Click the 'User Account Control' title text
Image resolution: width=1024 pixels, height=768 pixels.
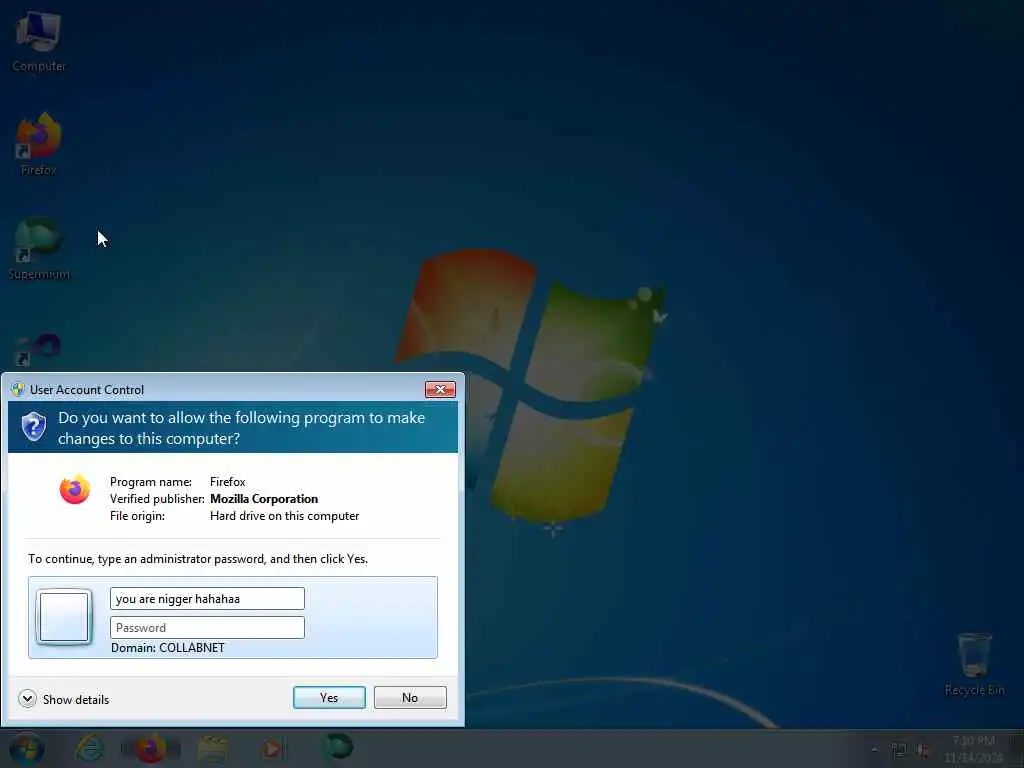(x=87, y=390)
